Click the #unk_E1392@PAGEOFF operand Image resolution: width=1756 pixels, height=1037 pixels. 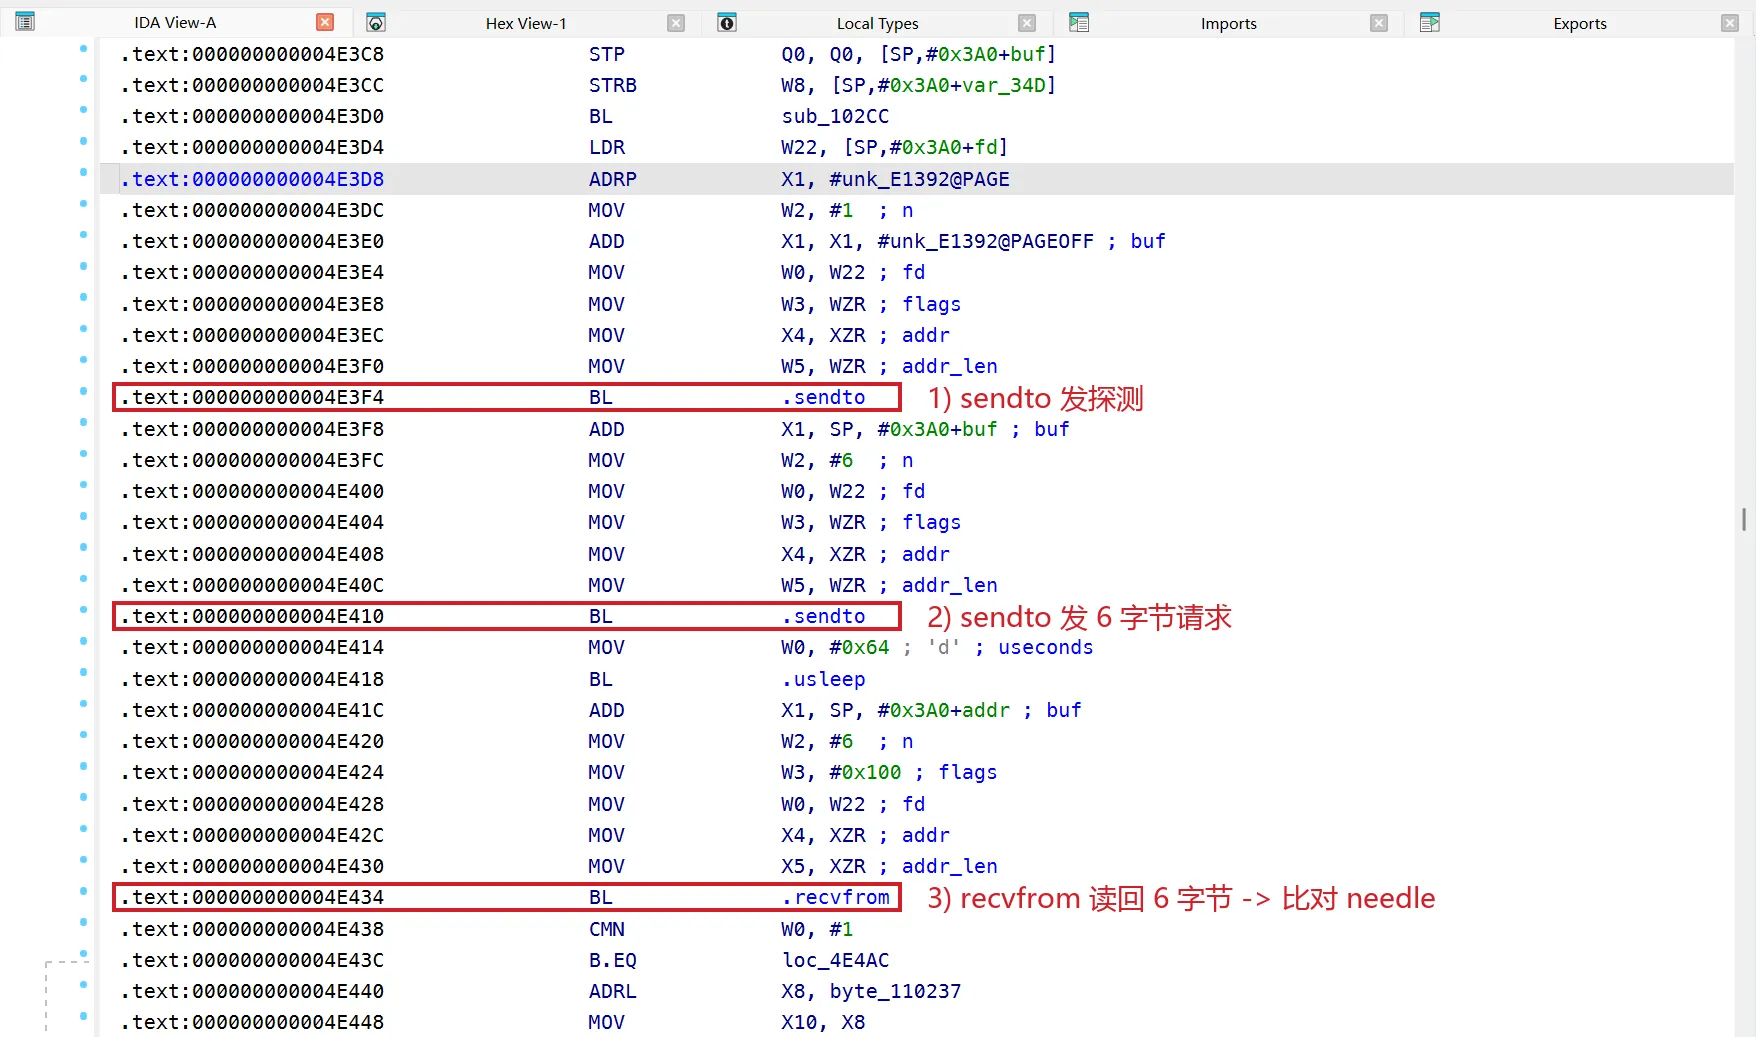[x=985, y=241]
